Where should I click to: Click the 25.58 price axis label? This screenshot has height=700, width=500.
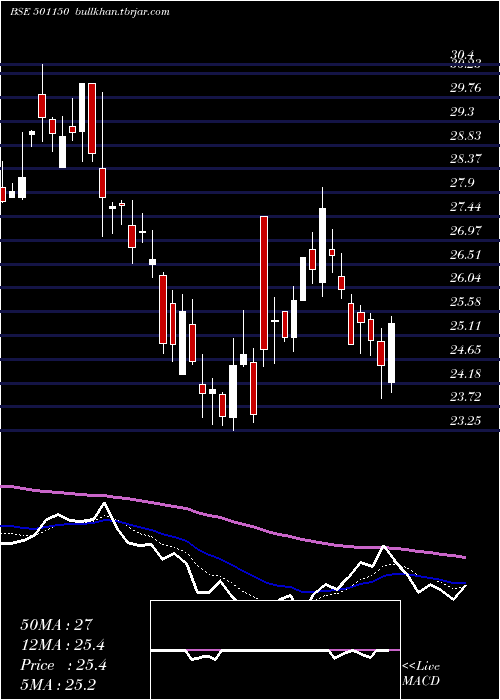(x=466, y=302)
